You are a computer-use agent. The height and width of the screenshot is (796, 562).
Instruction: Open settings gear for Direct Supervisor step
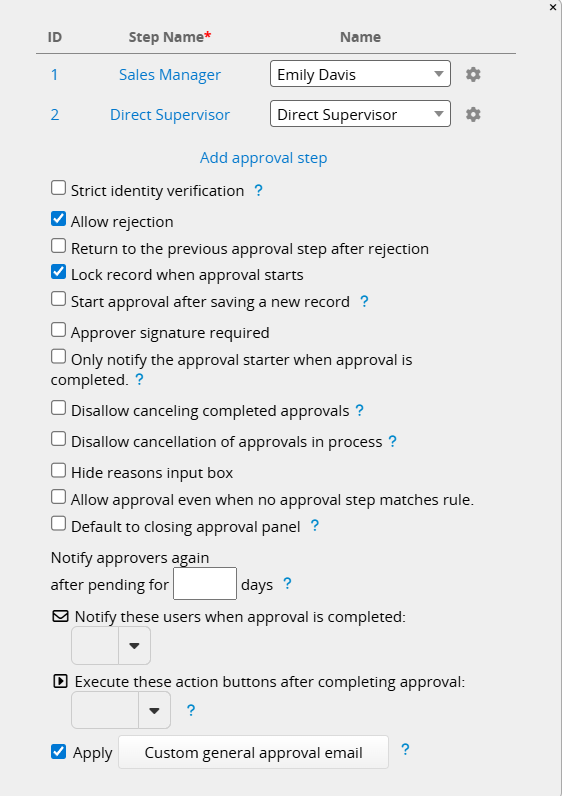[x=473, y=115]
